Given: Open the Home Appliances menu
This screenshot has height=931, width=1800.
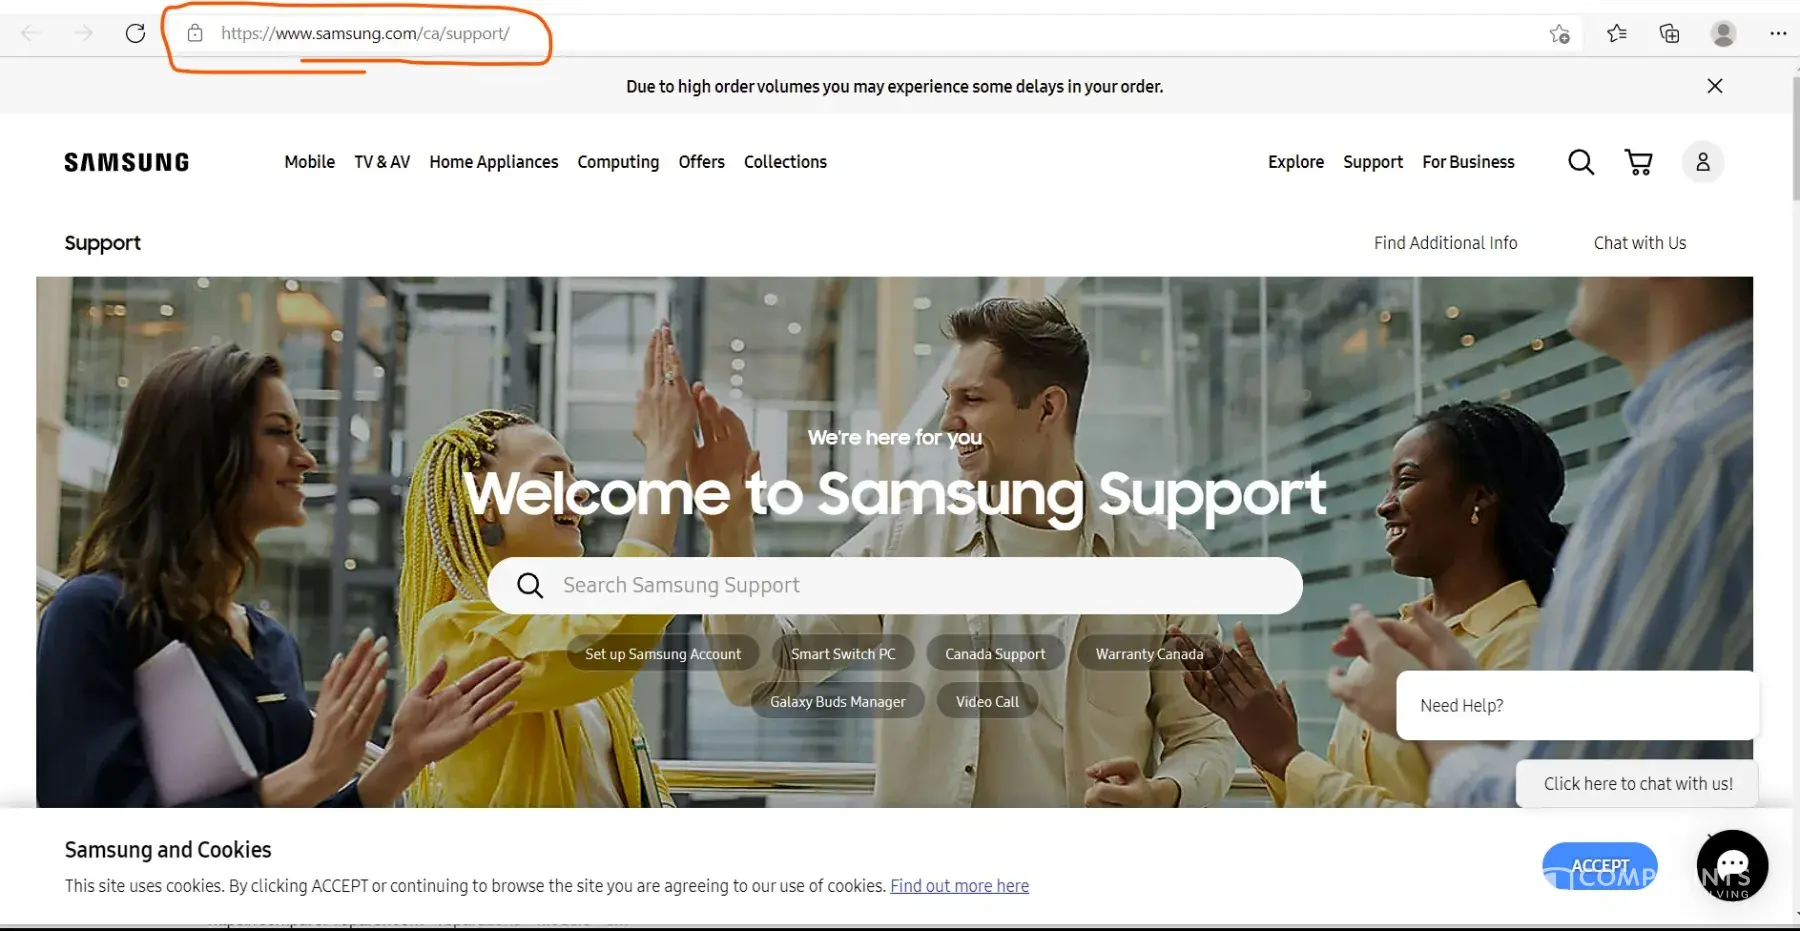Looking at the screenshot, I should coord(494,162).
